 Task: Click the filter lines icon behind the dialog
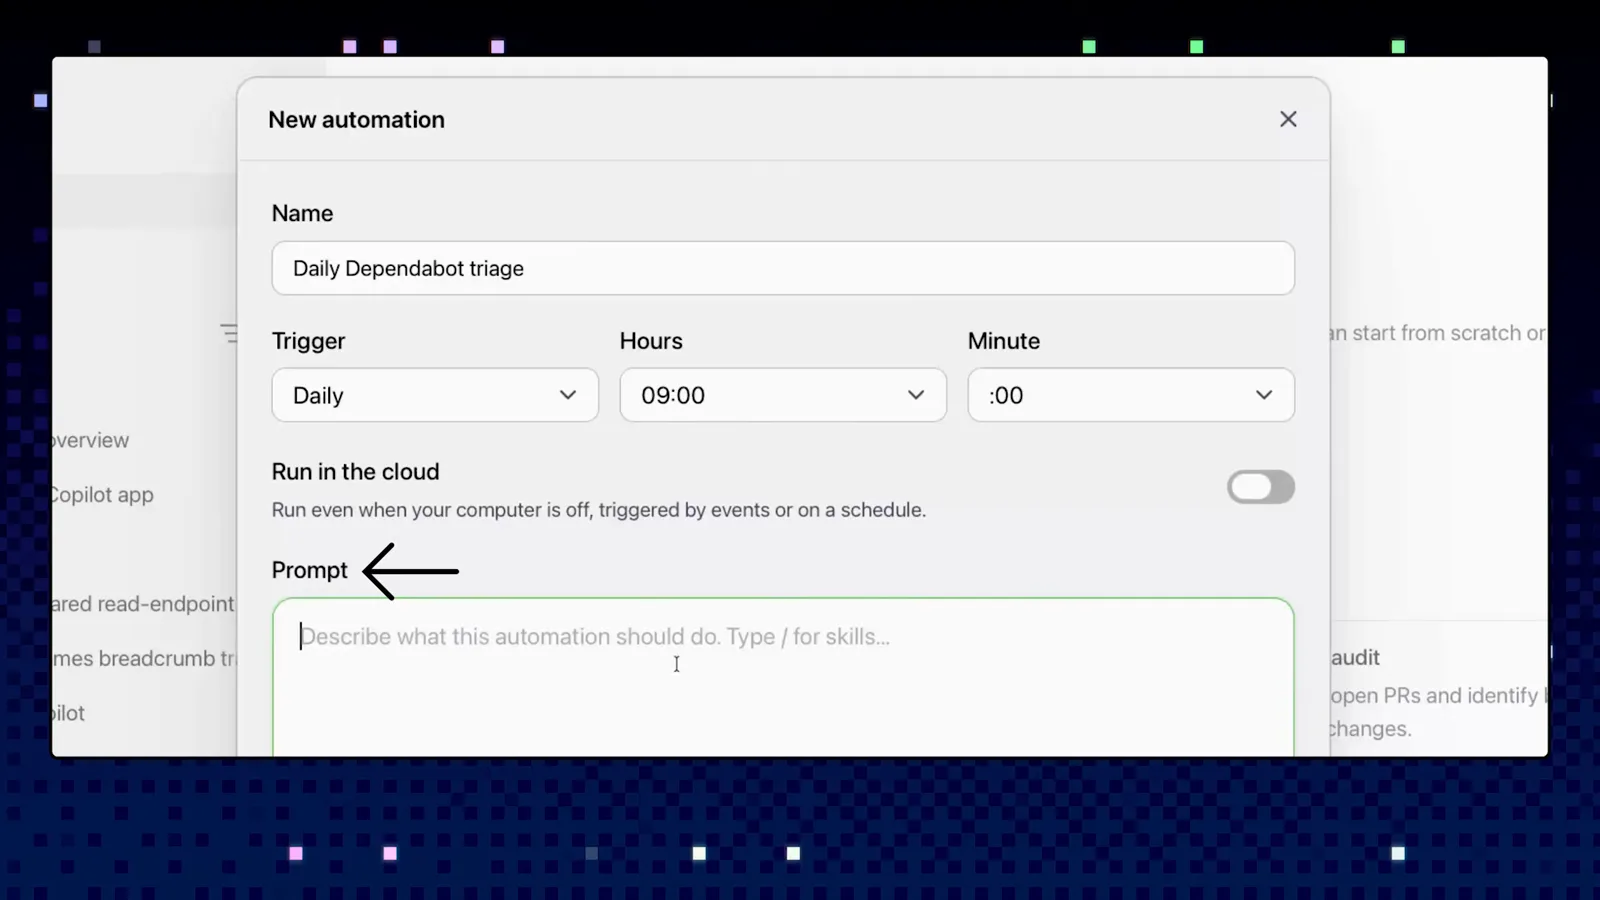click(229, 333)
